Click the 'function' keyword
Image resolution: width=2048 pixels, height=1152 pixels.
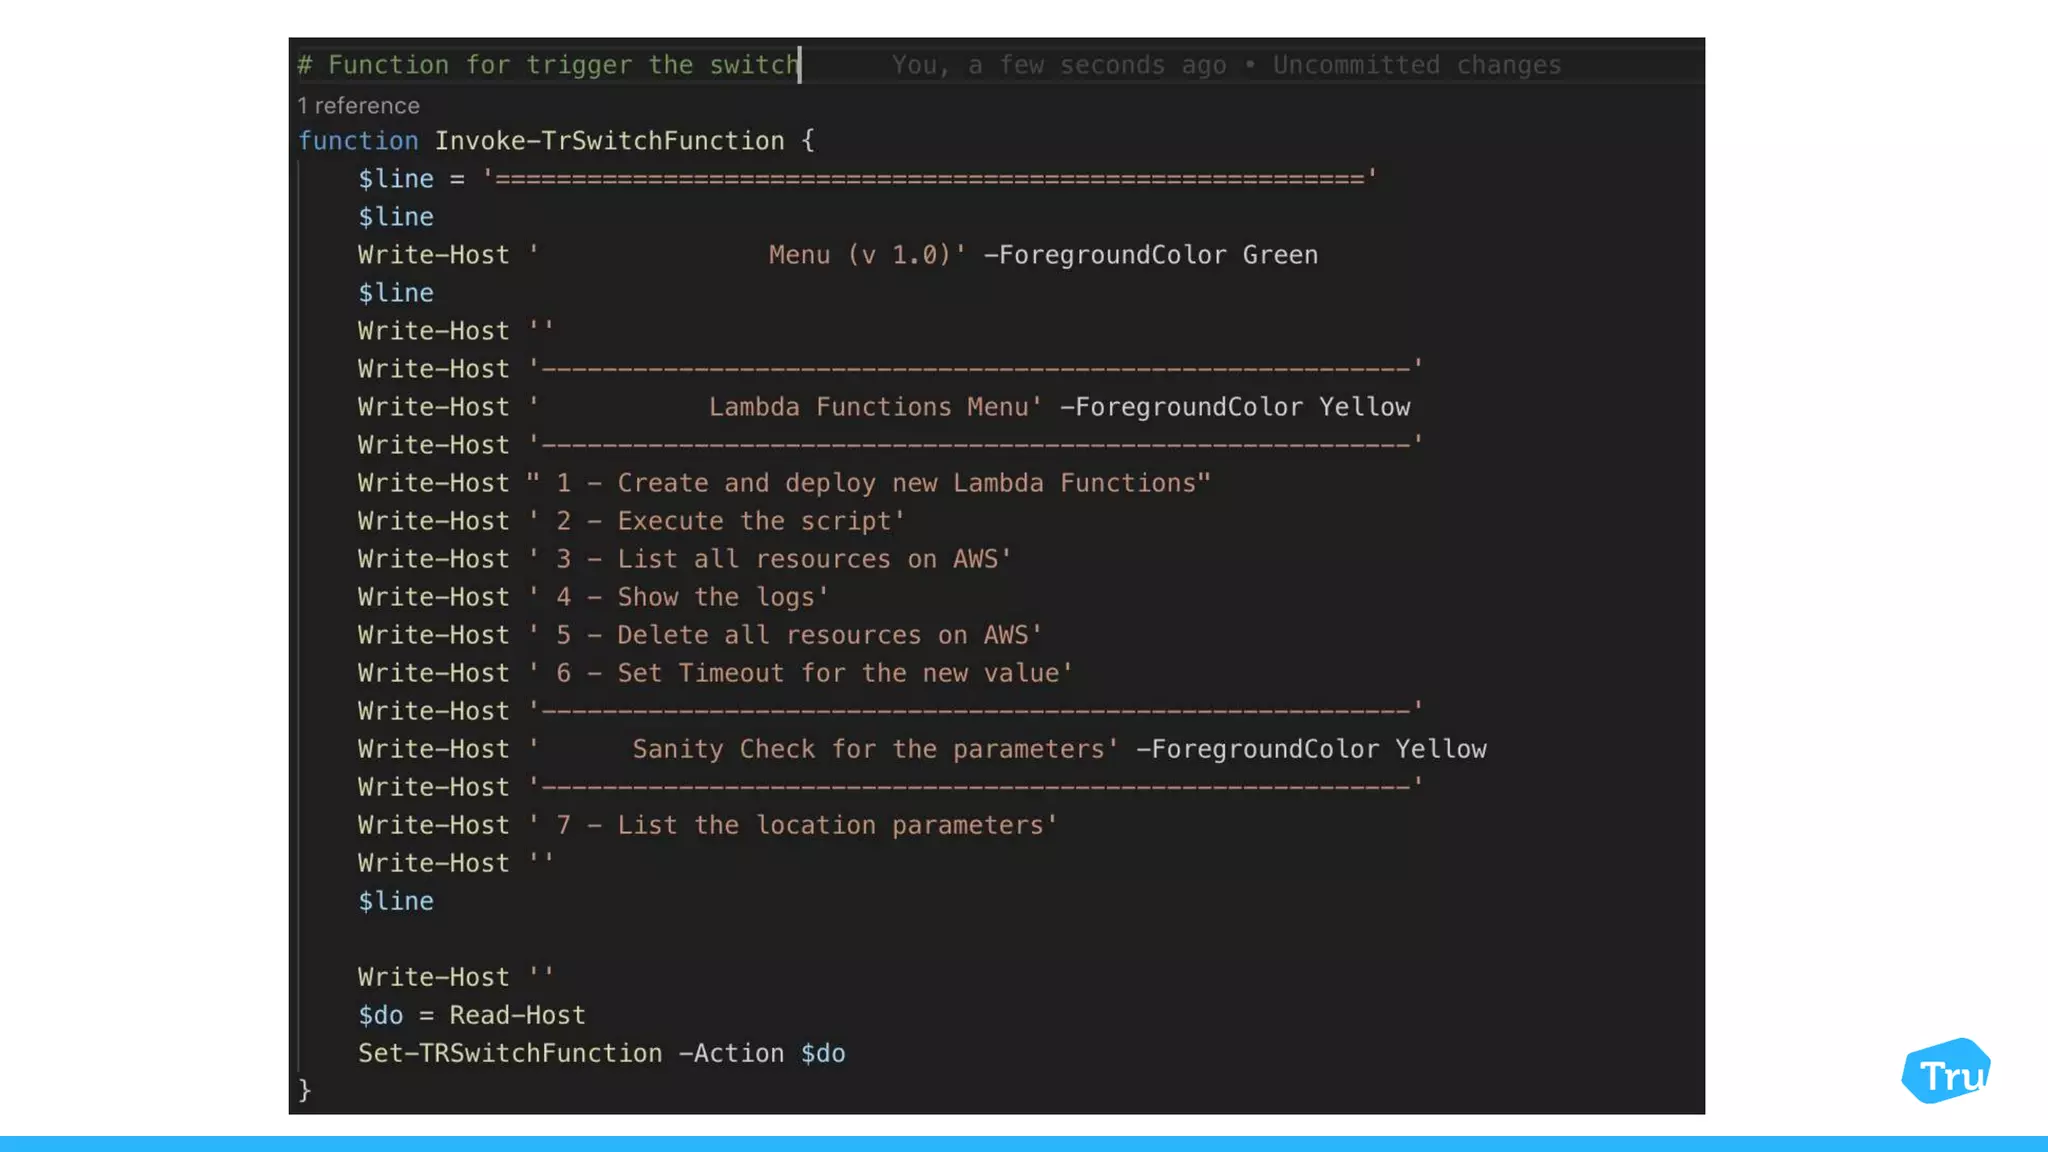click(x=358, y=141)
